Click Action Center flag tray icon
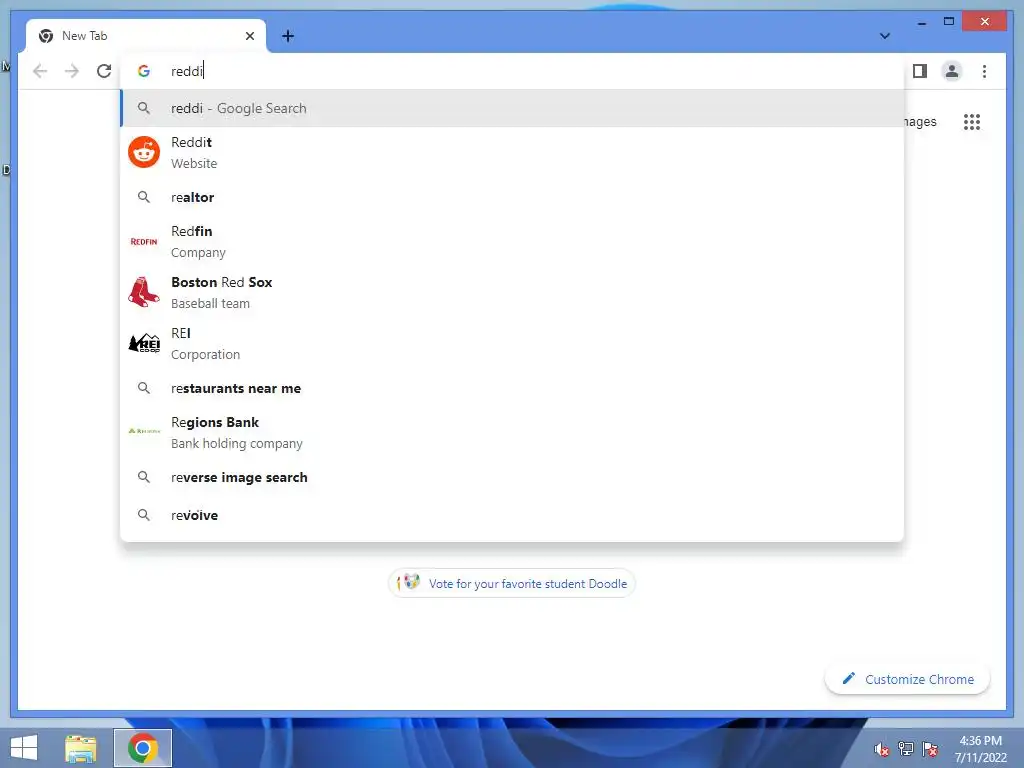This screenshot has height=768, width=1024. coord(930,748)
